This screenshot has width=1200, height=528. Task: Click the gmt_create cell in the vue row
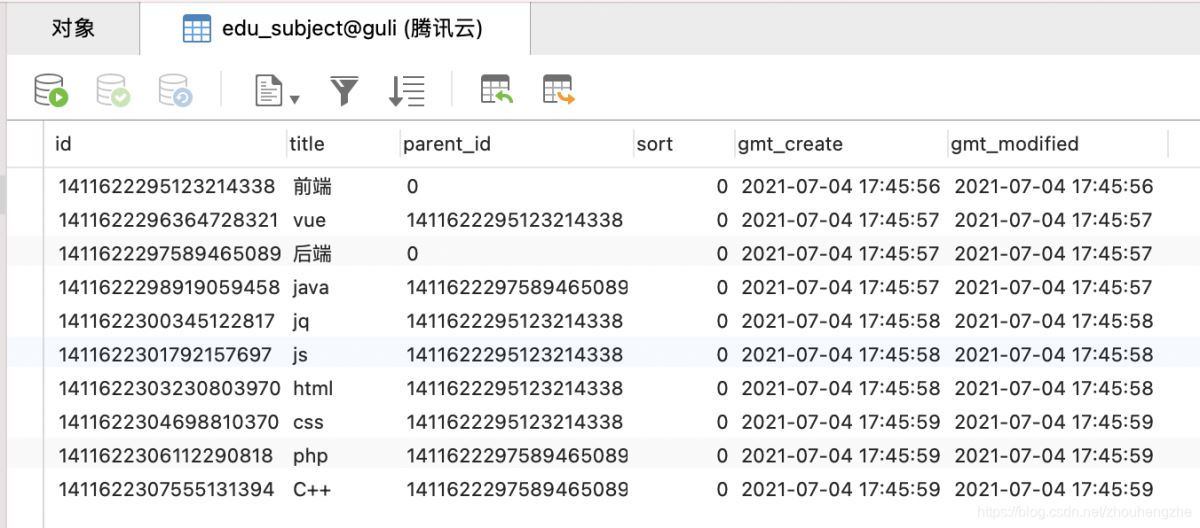pyautogui.click(x=841, y=220)
